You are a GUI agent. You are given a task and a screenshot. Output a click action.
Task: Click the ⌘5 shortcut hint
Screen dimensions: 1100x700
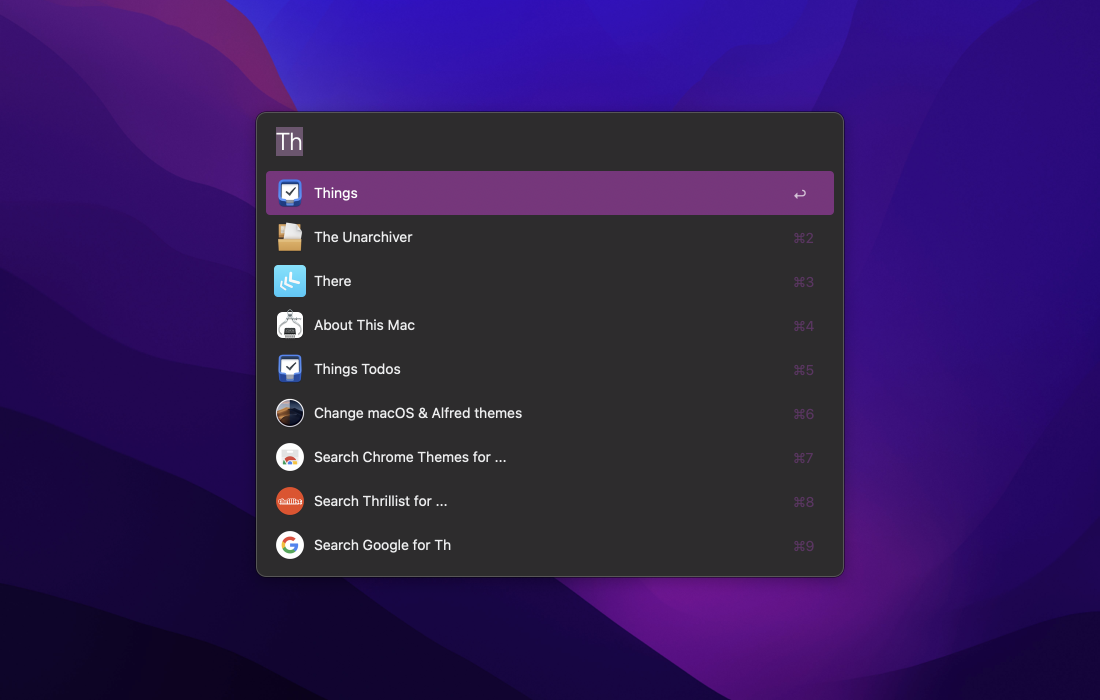[x=803, y=370]
